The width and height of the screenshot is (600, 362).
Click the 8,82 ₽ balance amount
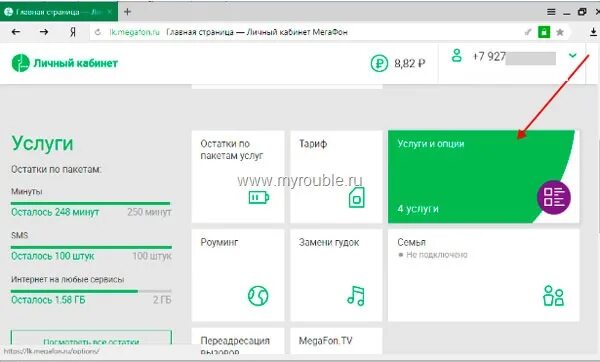coord(410,63)
